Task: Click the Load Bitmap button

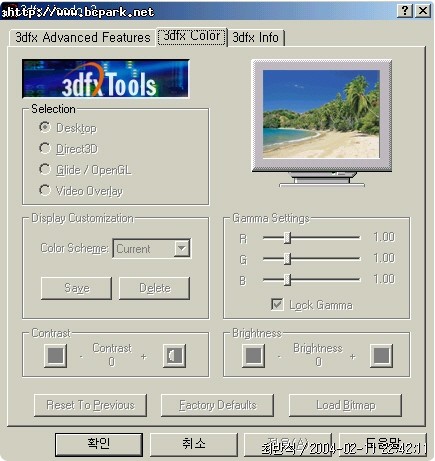Action: 345,405
